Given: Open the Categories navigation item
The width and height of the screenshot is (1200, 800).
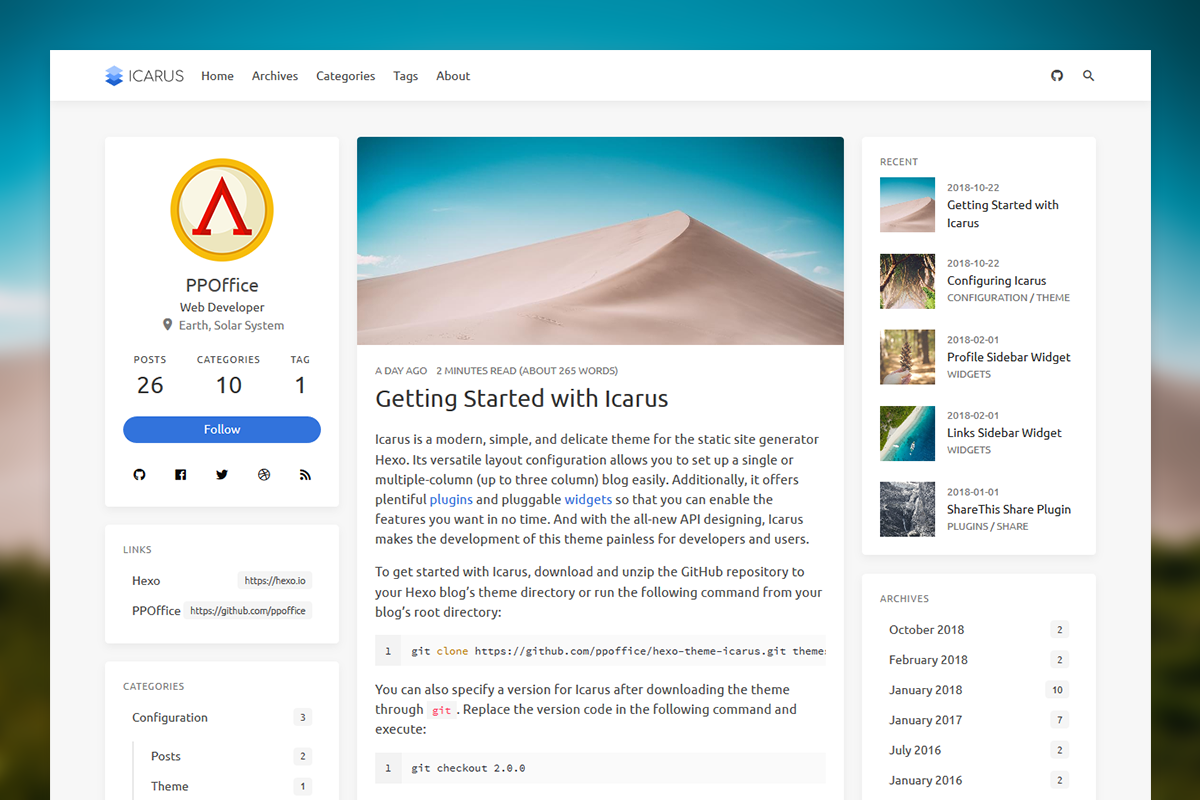Looking at the screenshot, I should [x=345, y=76].
